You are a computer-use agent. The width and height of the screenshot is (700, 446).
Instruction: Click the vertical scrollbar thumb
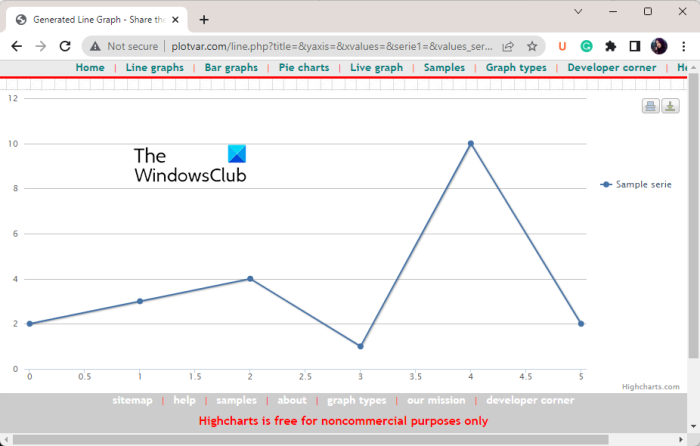coord(693,216)
